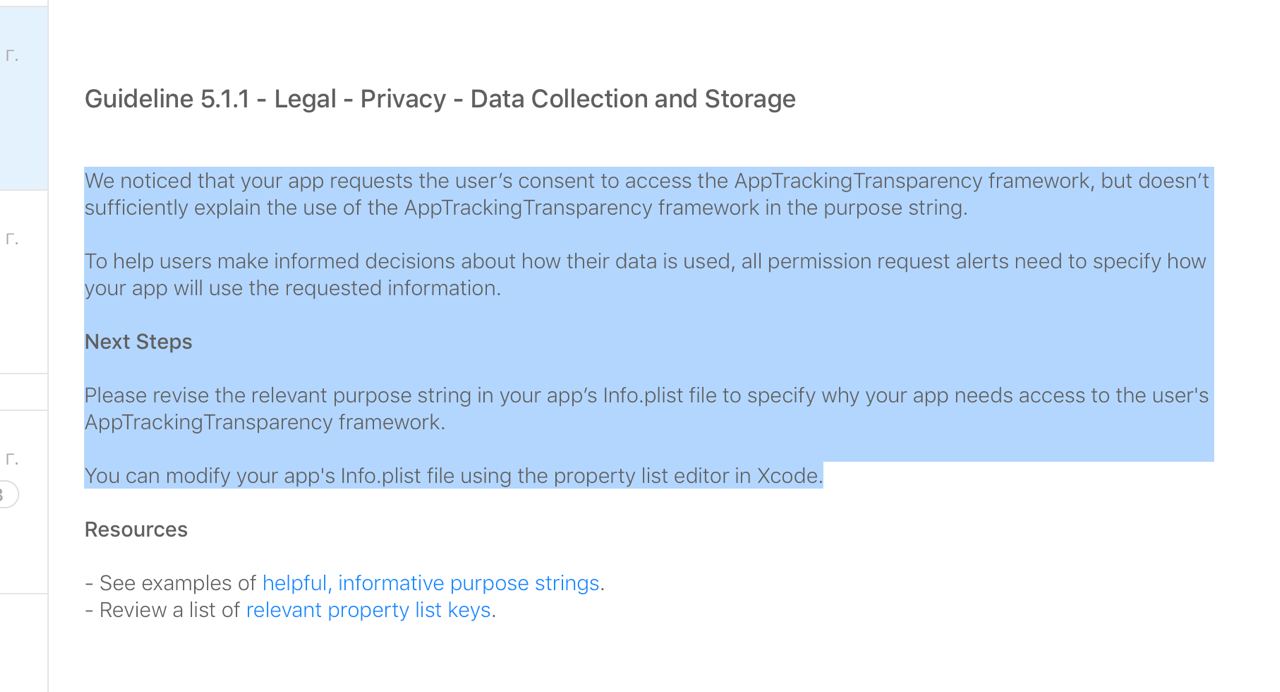Click "your app will use the requested information" line
Image resolution: width=1280 pixels, height=692 pixels.
point(292,289)
